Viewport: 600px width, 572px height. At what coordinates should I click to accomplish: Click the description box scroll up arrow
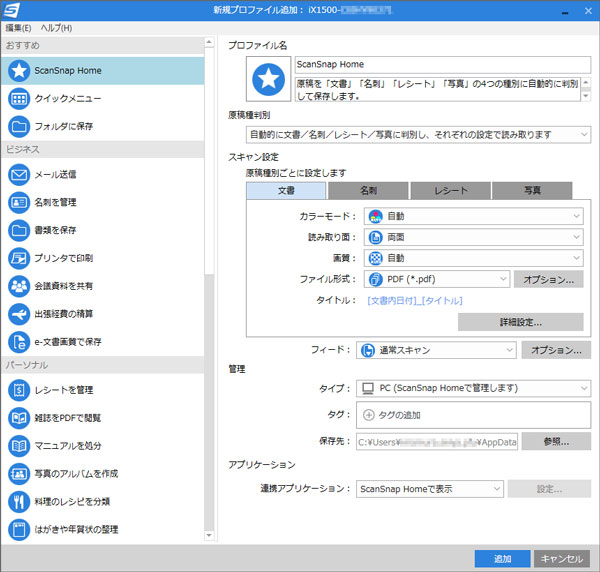click(586, 82)
